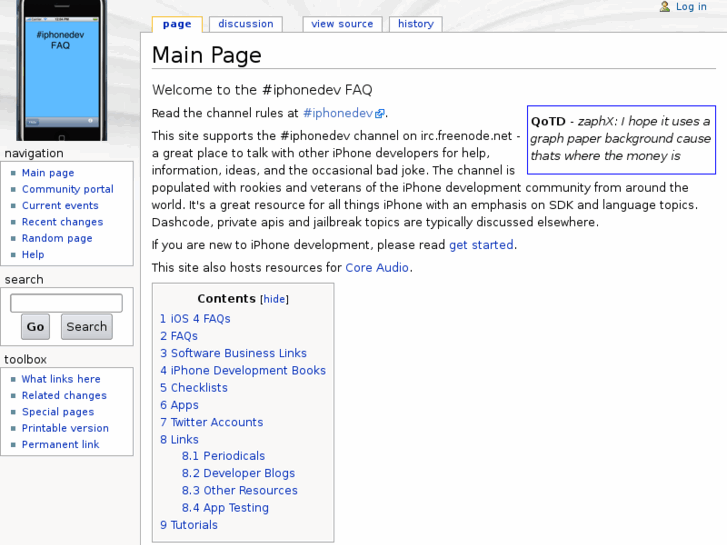Open the Core Audio resources link

[x=377, y=268]
